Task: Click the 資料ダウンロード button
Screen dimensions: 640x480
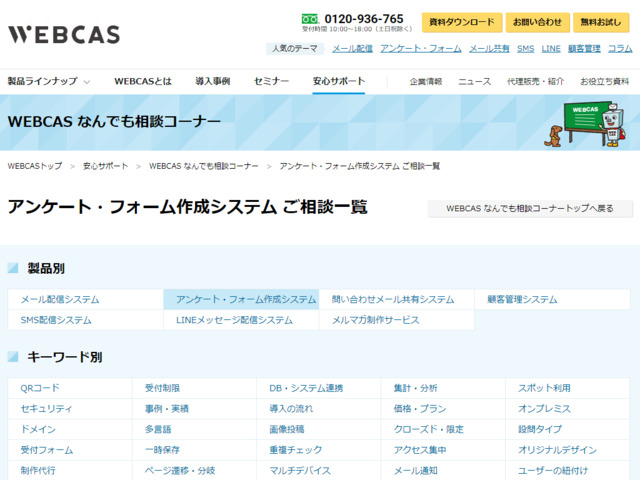Action: click(x=462, y=22)
